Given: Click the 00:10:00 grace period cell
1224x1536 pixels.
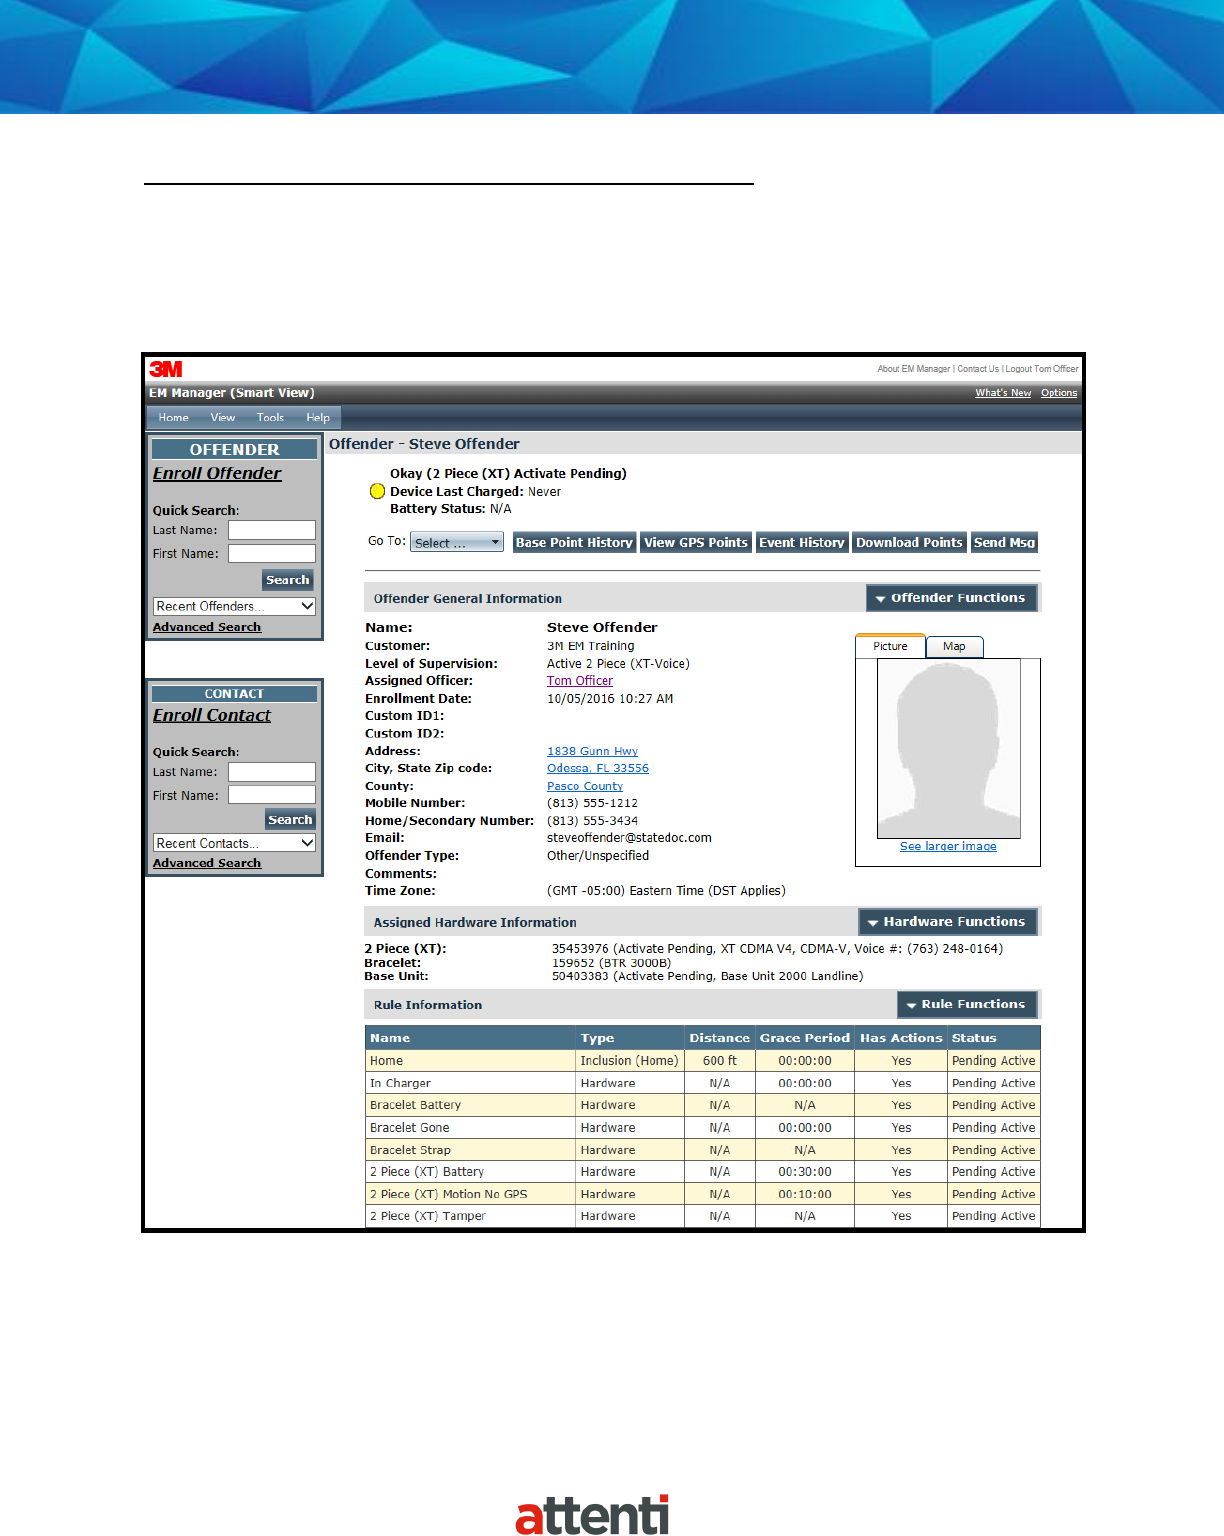Looking at the screenshot, I should pyautogui.click(x=805, y=1194).
